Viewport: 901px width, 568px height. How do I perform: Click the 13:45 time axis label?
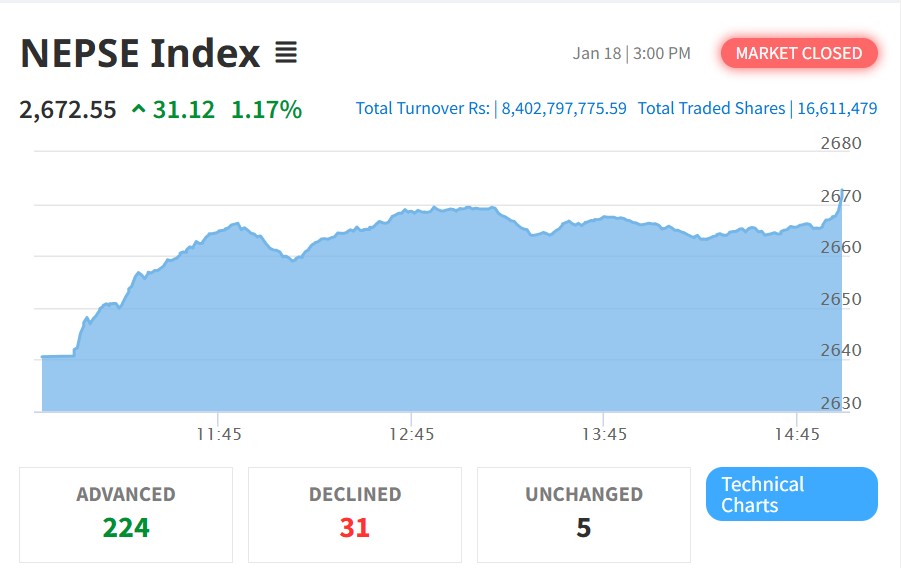click(603, 434)
